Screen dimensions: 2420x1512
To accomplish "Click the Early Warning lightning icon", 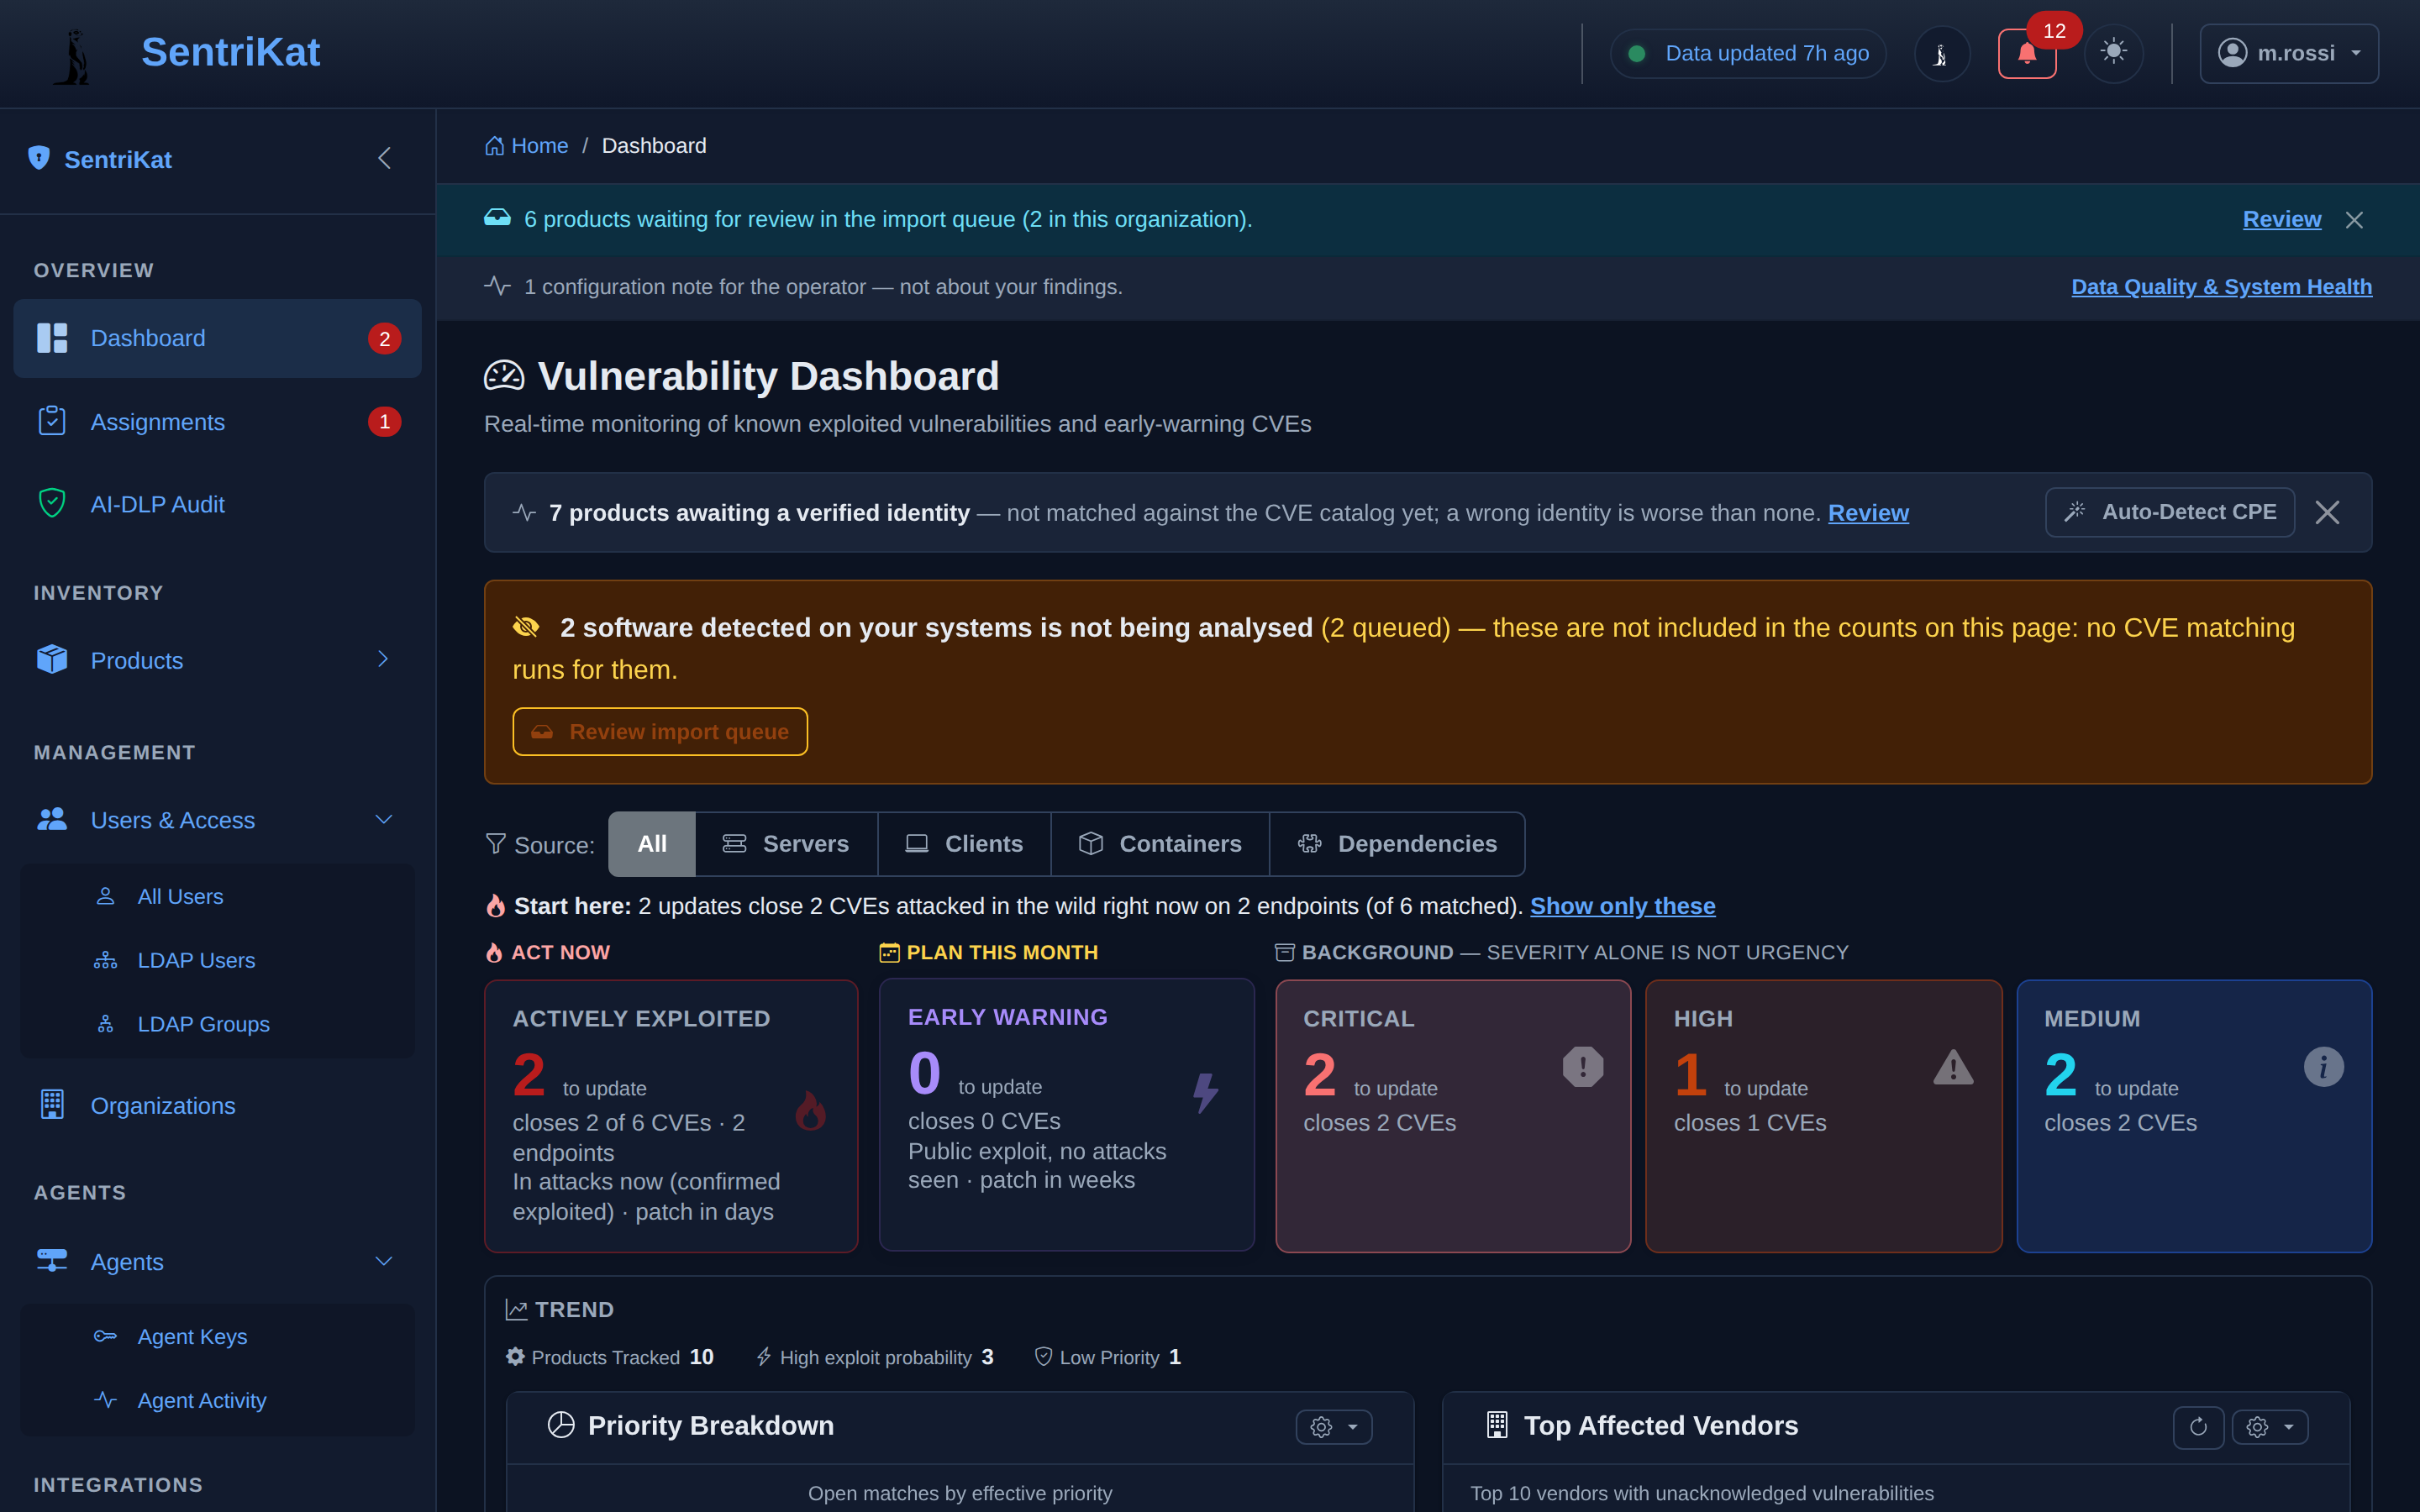I will (x=1206, y=1092).
